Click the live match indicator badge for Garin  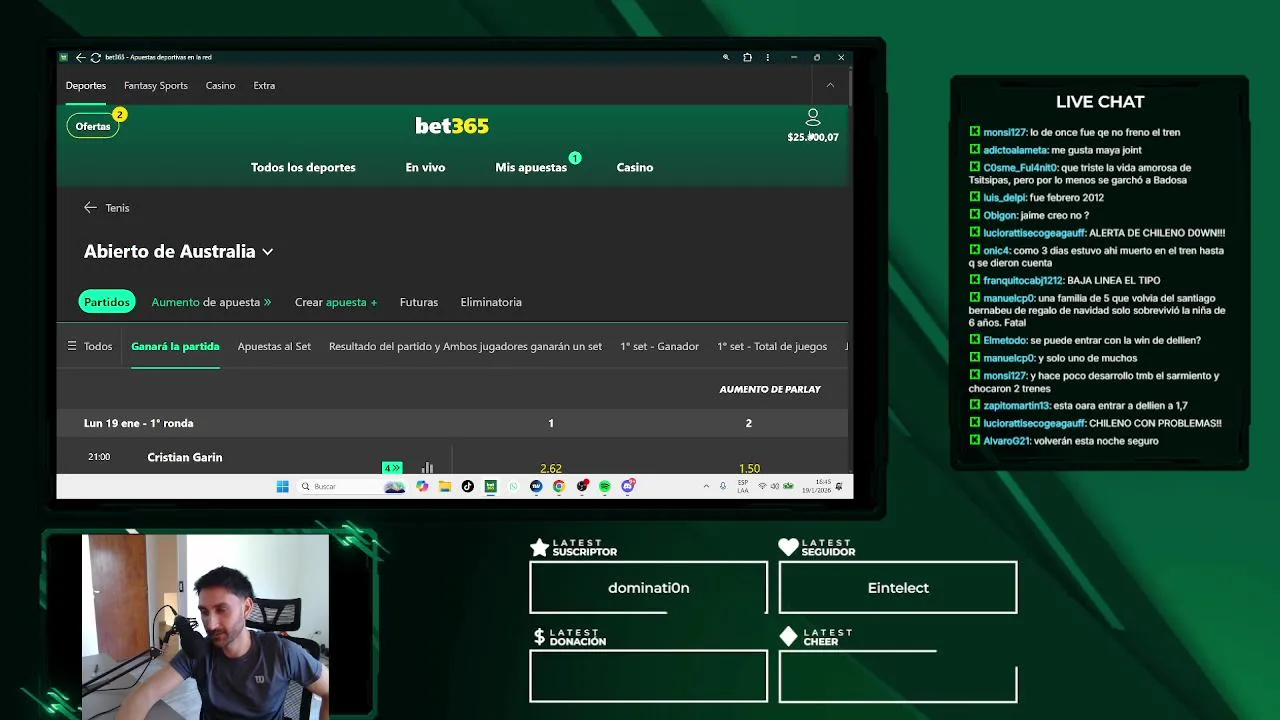point(392,468)
